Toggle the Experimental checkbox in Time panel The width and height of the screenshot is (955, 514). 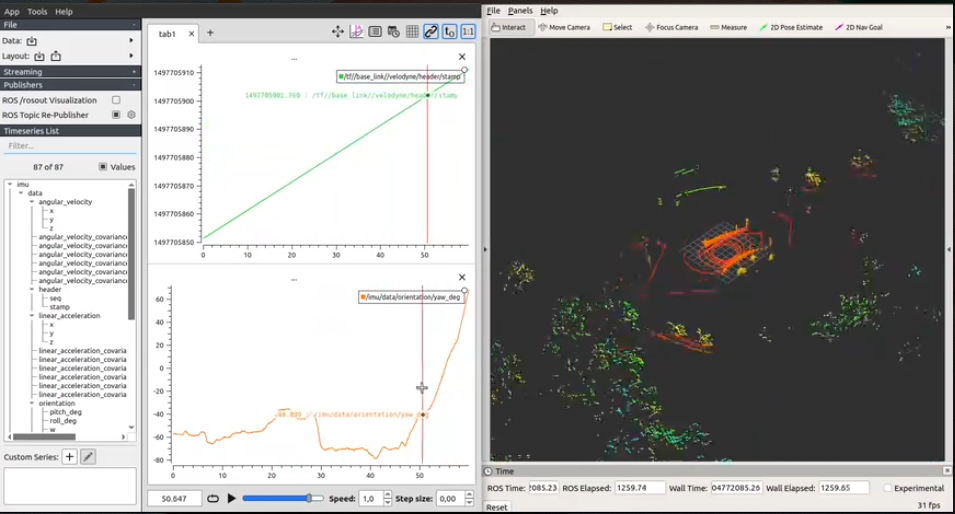point(888,488)
